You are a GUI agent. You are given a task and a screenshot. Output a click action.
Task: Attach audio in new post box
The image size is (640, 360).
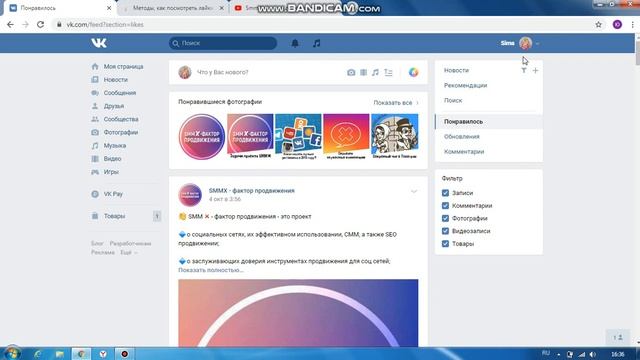[x=375, y=73]
